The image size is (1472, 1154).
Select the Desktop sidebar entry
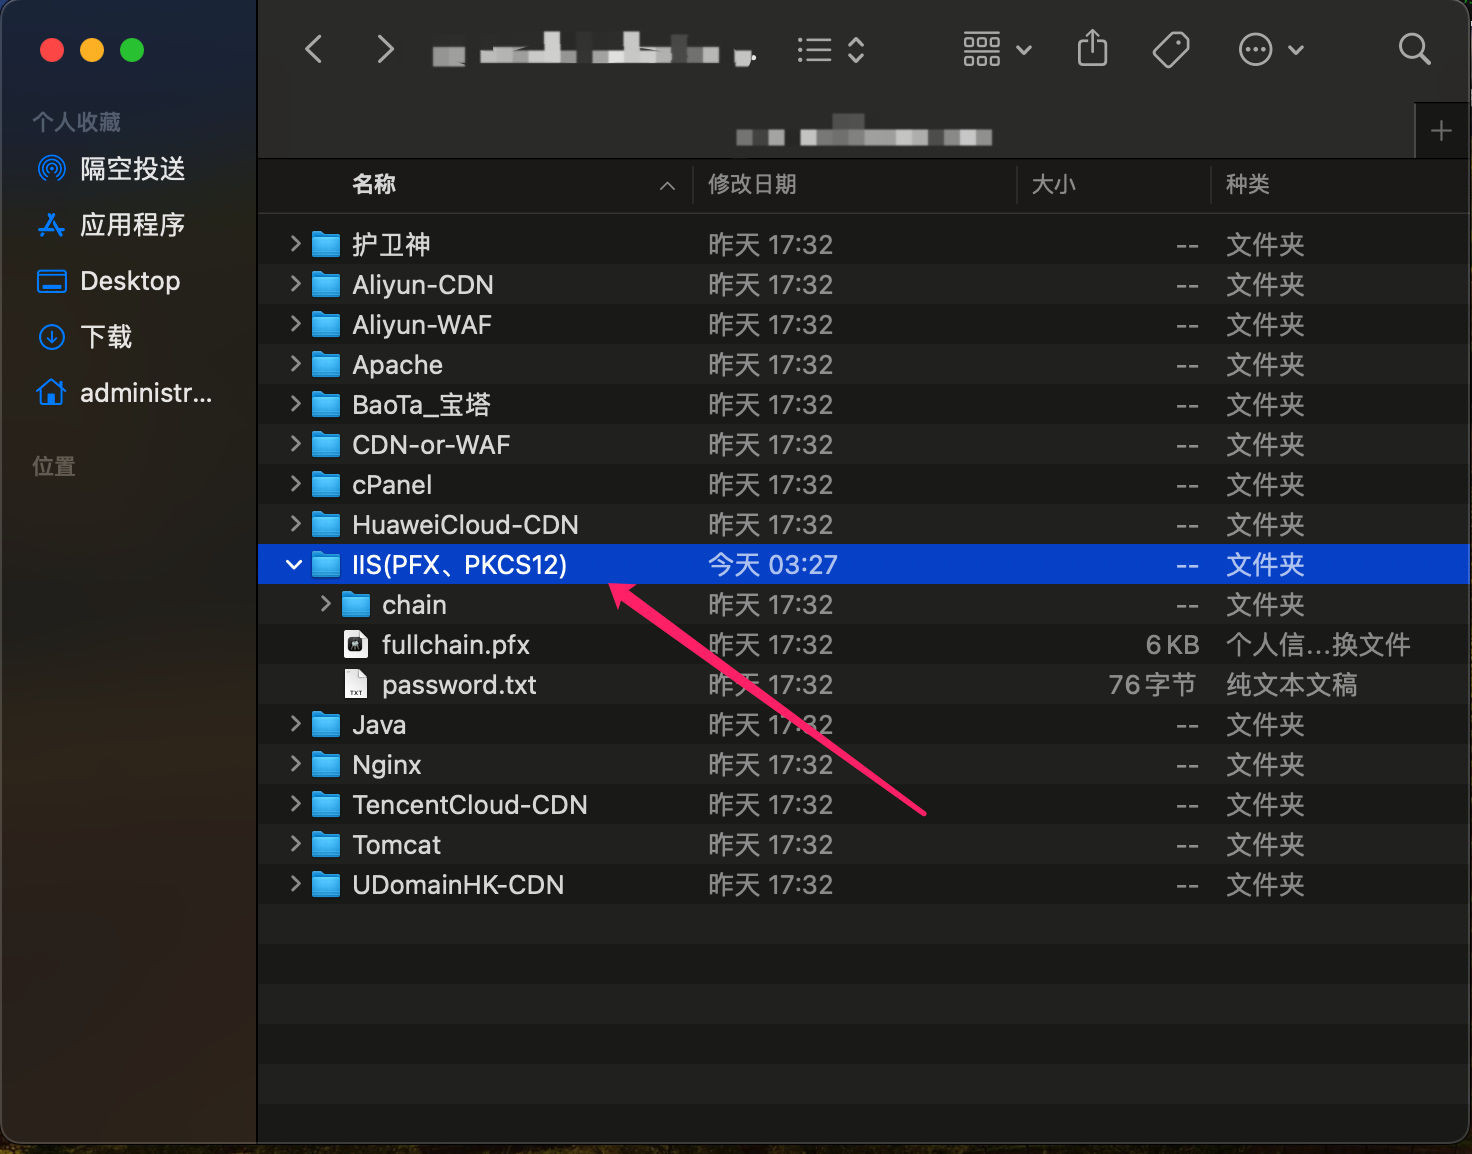pyautogui.click(x=129, y=281)
